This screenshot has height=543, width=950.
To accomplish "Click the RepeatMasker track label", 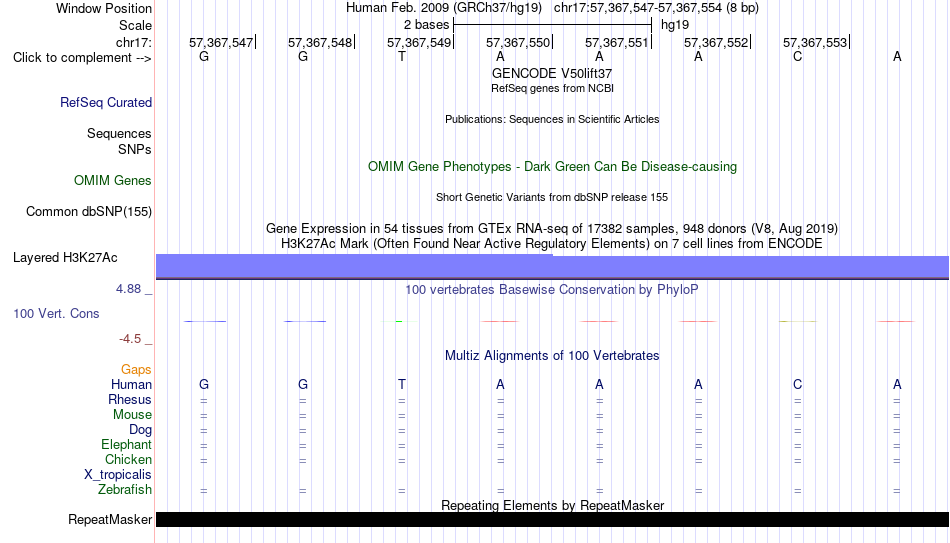I will coord(110,519).
